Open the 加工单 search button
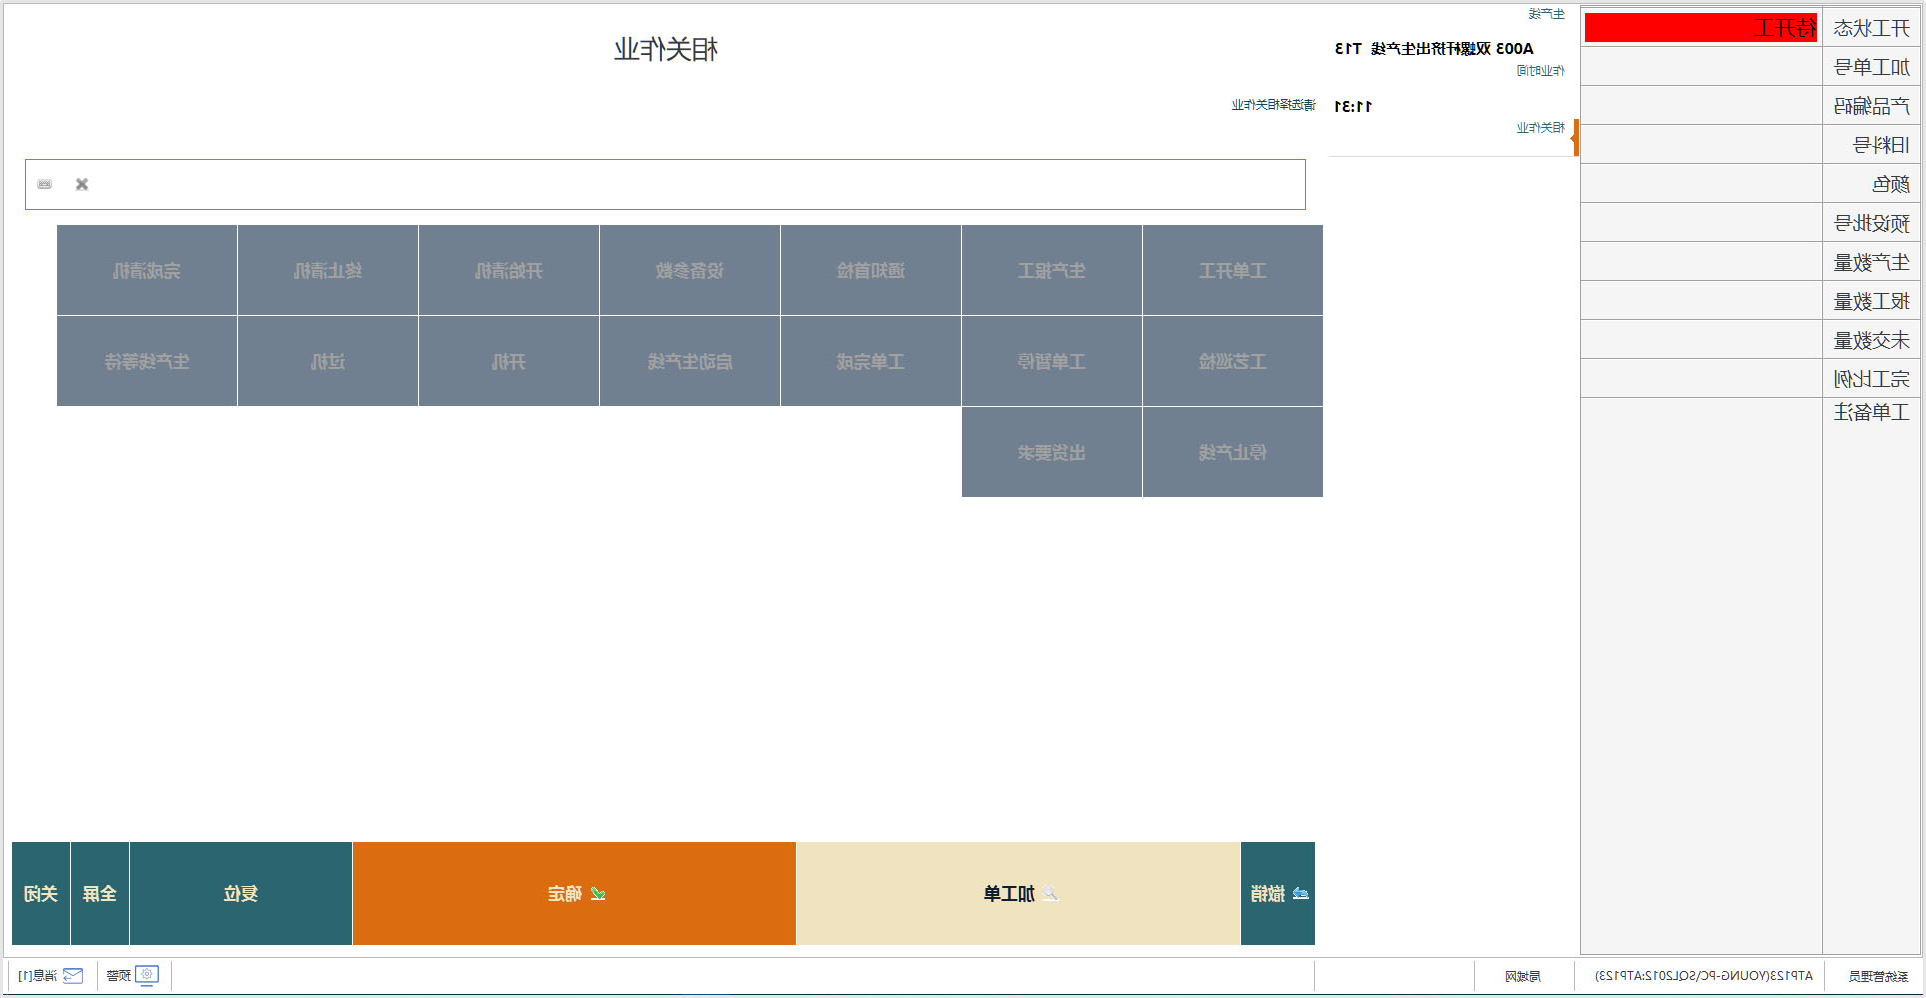1926x998 pixels. pyautogui.click(x=1018, y=893)
